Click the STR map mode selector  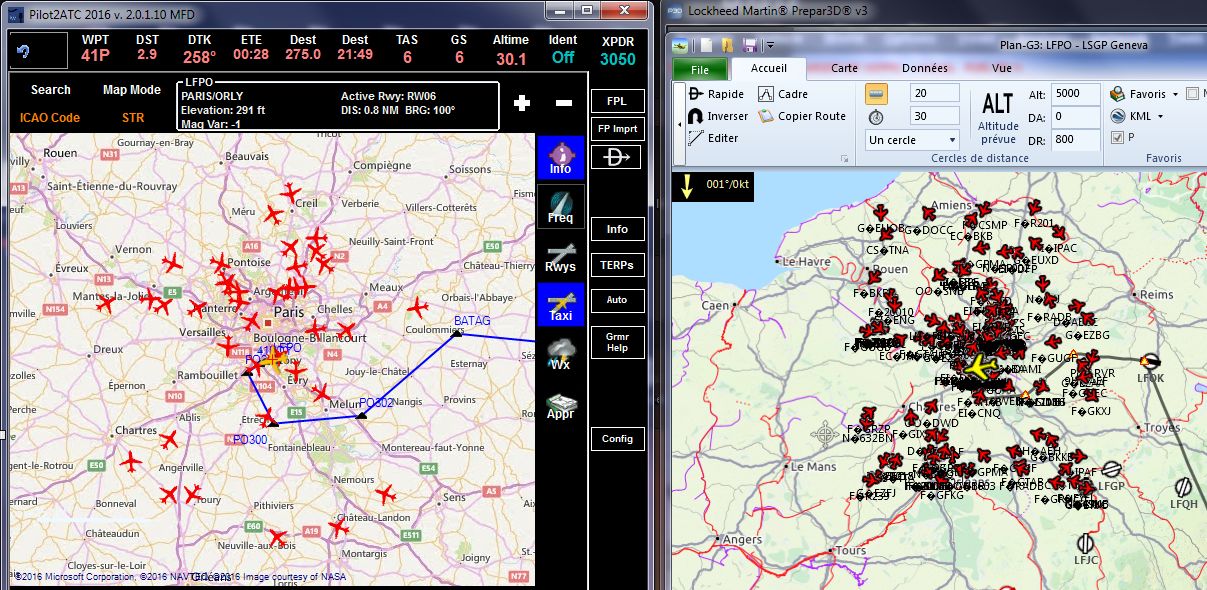(x=133, y=117)
